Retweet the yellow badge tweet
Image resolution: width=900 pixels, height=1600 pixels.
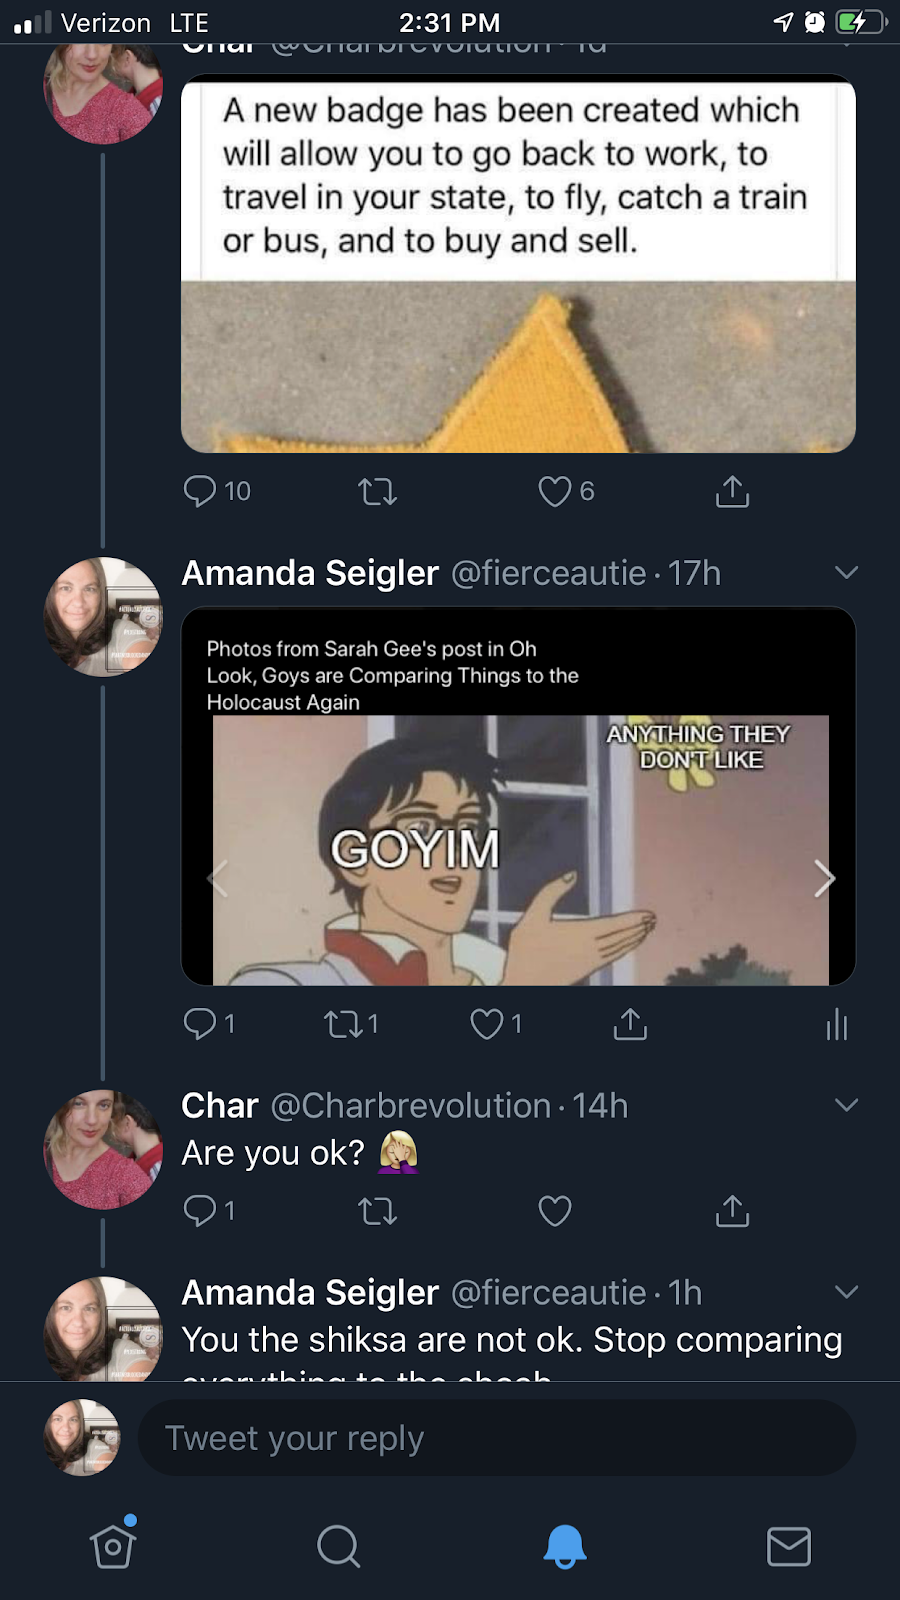pos(377,491)
